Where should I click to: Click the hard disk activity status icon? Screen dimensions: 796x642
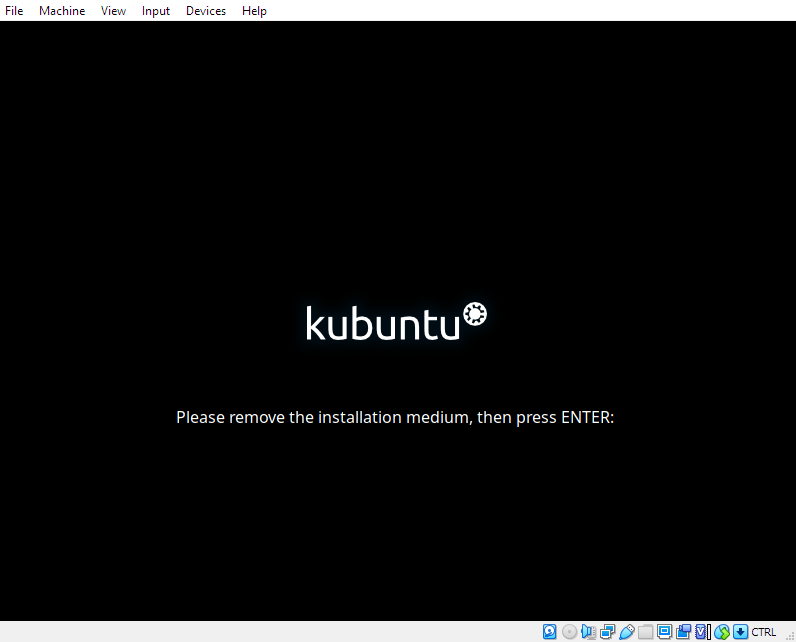tap(550, 632)
